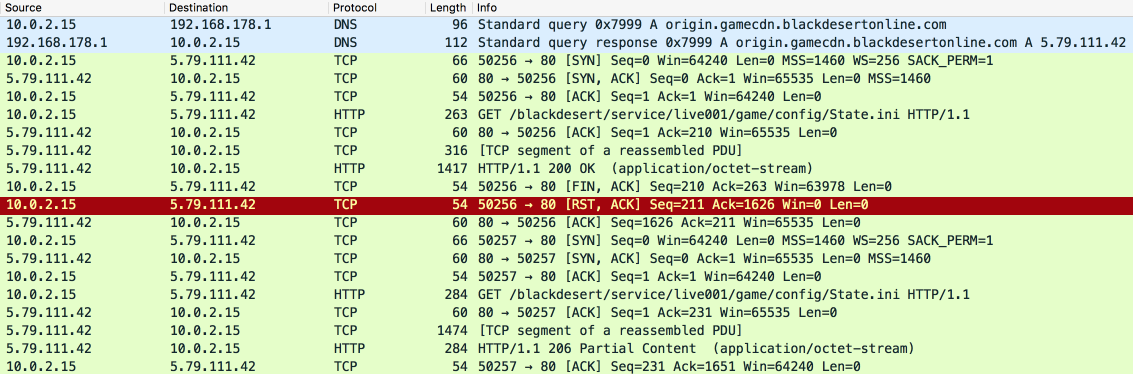Select '80 → 50257 [ACK] Seq=1 Ack=231' info
Viewport: 1133px width, 374px height.
click(658, 313)
